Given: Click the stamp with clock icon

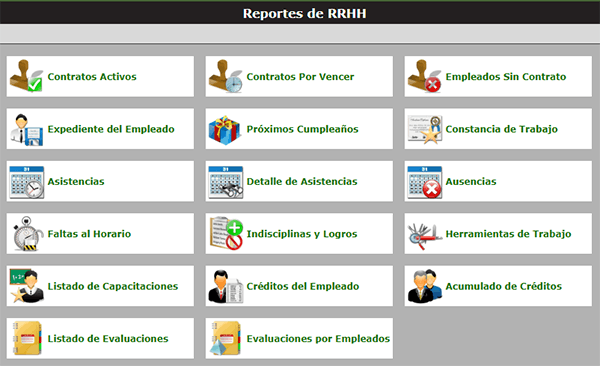Looking at the screenshot, I should [x=225, y=76].
